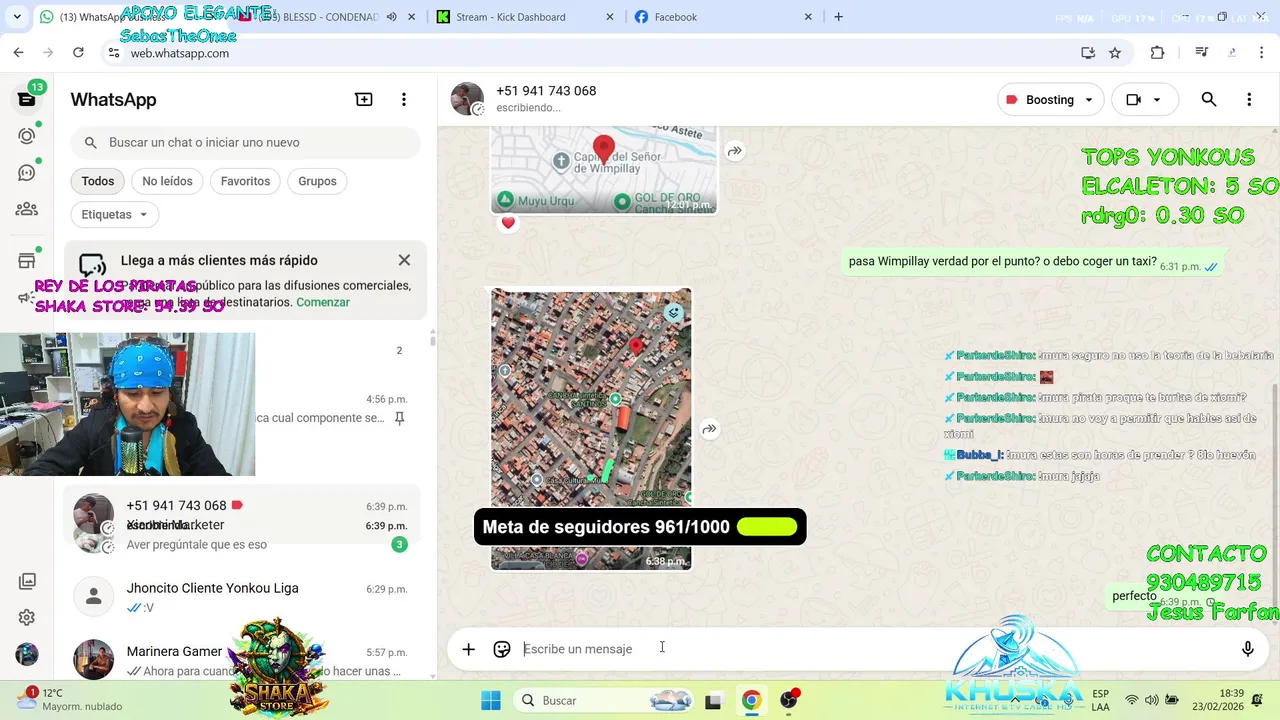Select the Todos chat filter
The image size is (1280, 720).
98,181
